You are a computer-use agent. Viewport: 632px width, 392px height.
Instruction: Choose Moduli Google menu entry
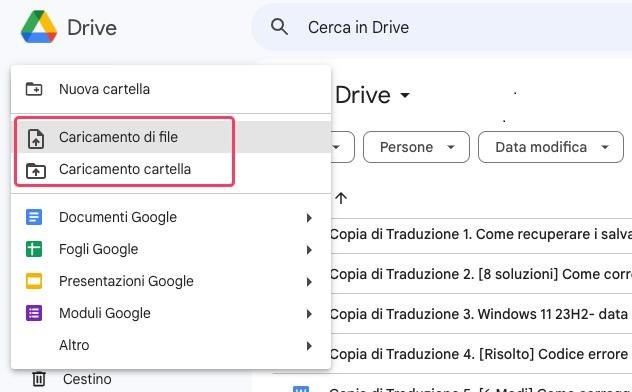(x=171, y=313)
